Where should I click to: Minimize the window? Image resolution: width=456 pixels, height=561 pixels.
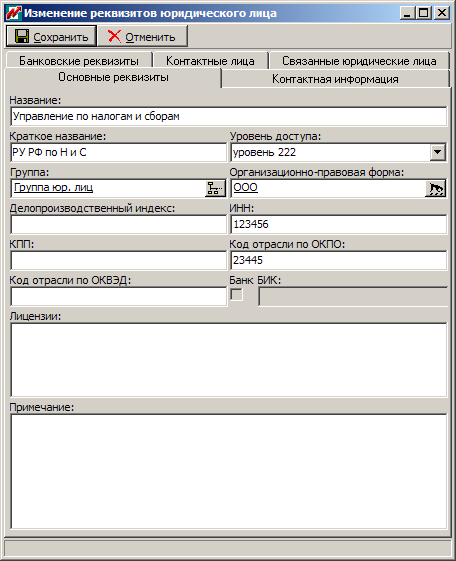coord(407,13)
